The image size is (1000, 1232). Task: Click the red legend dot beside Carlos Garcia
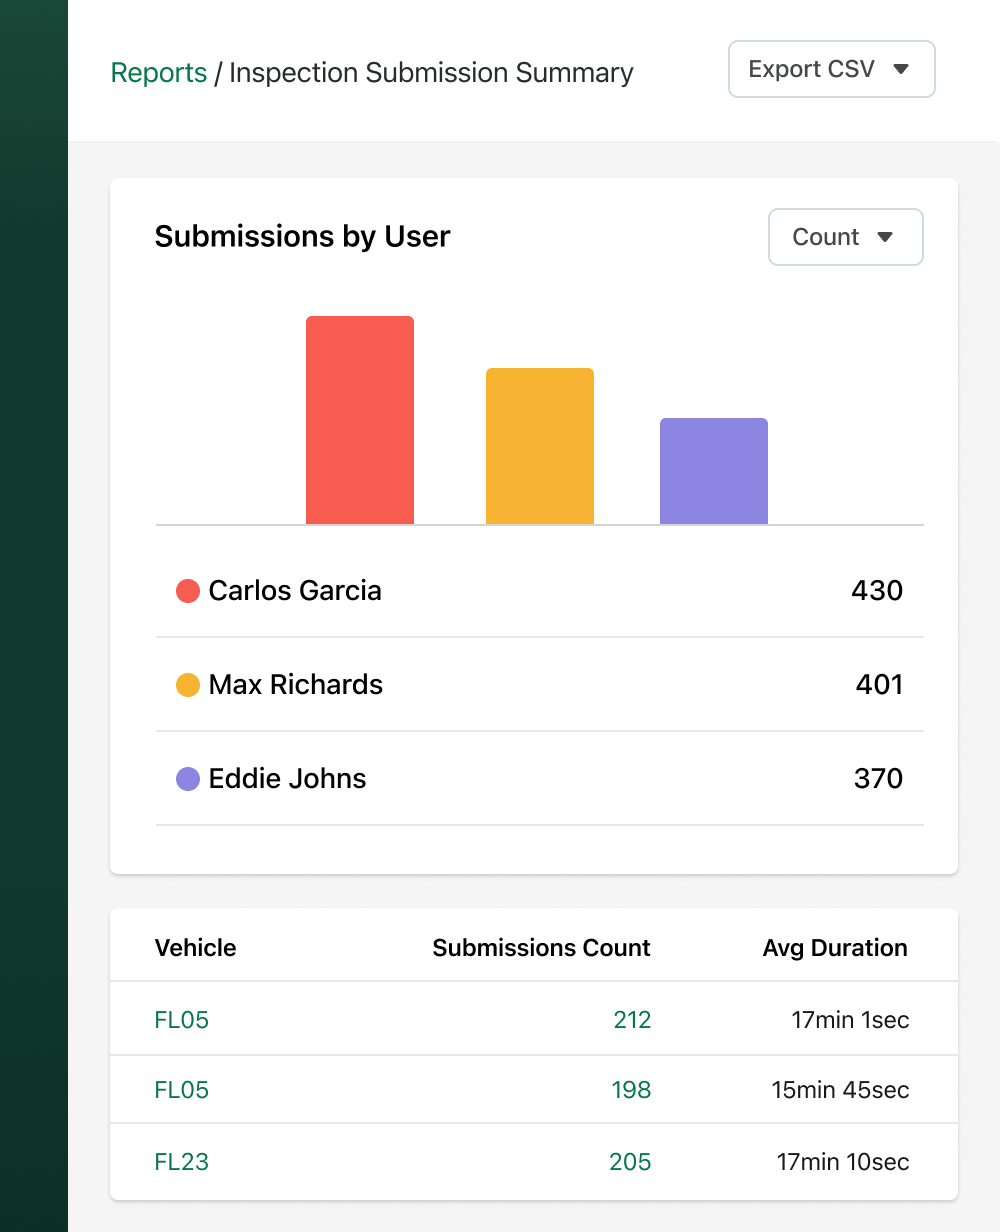(x=188, y=591)
